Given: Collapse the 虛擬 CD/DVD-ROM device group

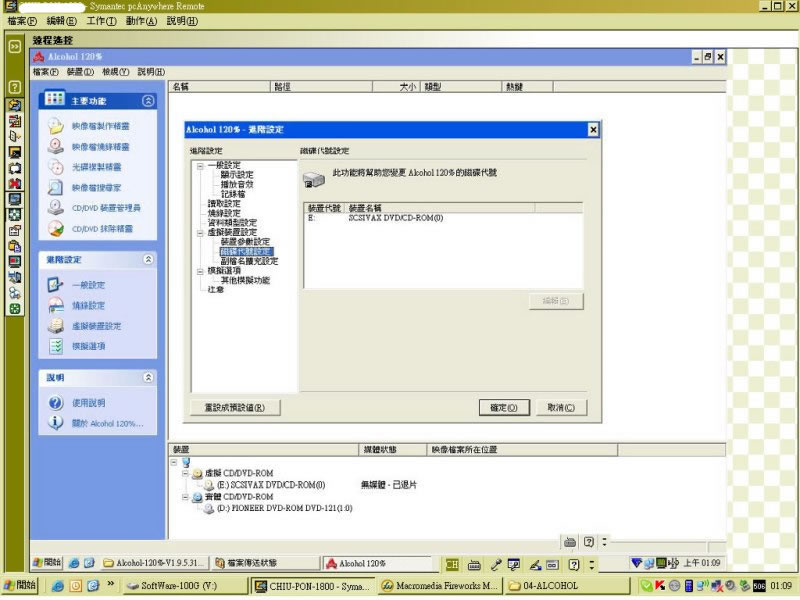Looking at the screenshot, I should (x=186, y=473).
